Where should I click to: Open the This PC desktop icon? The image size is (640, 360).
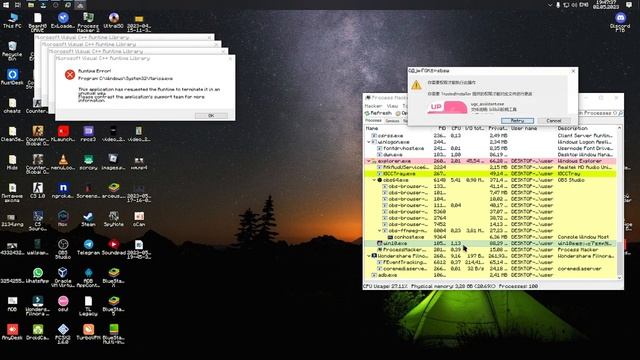[x=12, y=20]
